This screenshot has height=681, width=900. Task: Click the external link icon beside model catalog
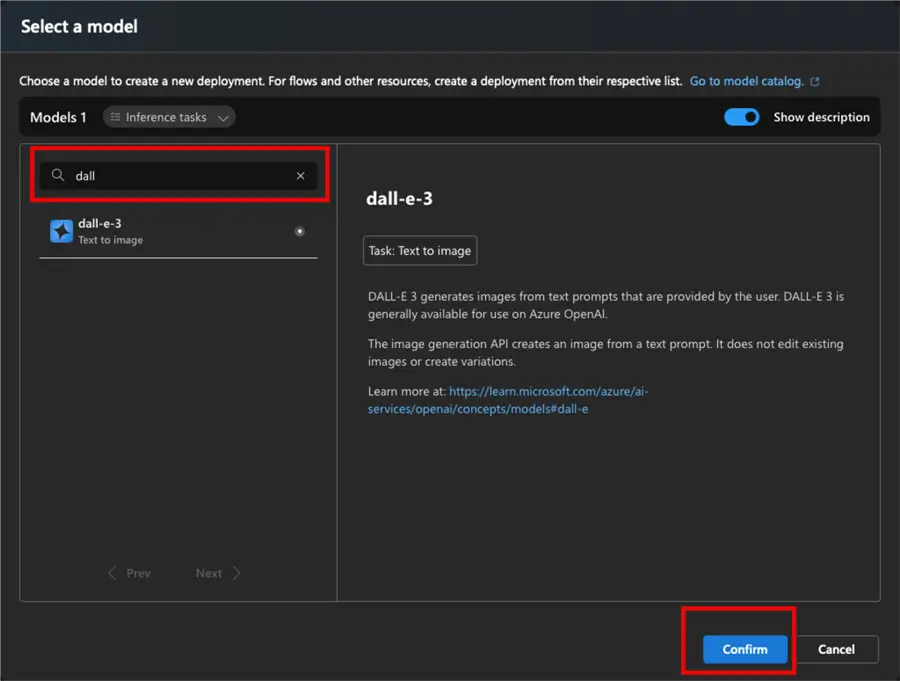[815, 82]
